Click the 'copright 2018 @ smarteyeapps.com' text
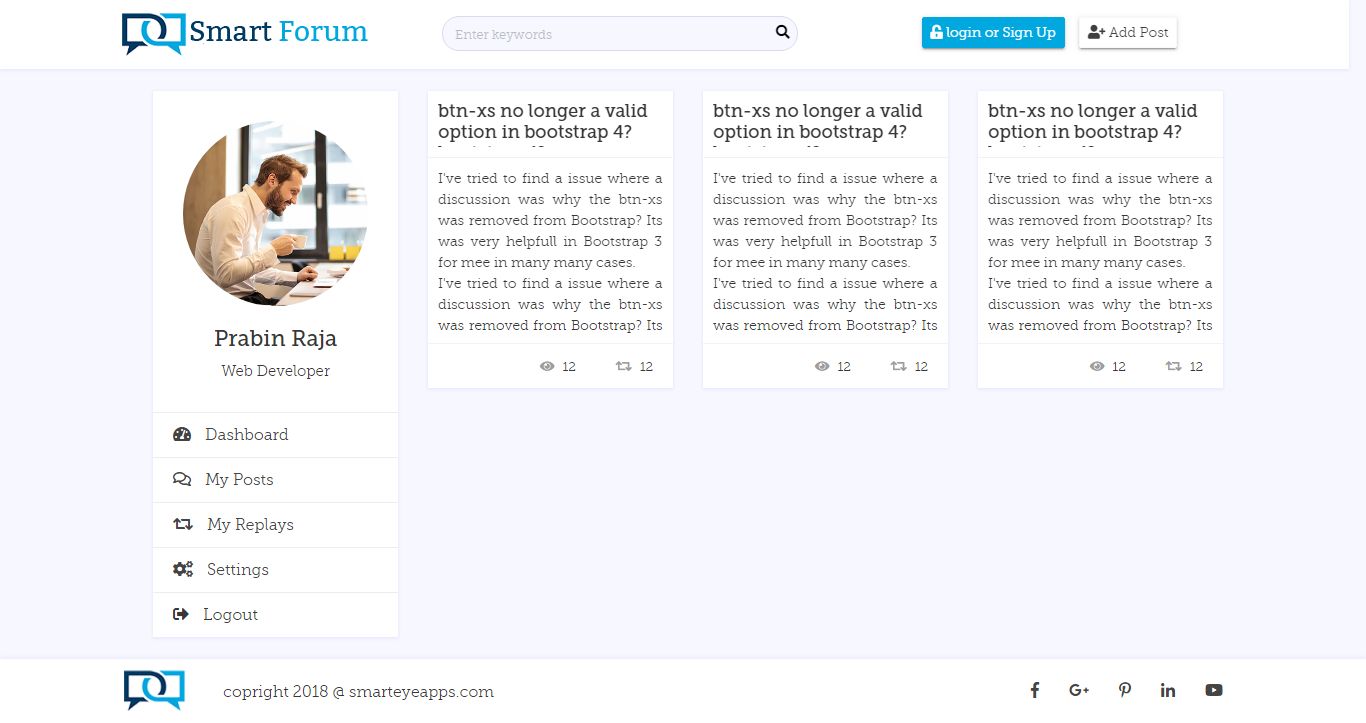 (358, 691)
